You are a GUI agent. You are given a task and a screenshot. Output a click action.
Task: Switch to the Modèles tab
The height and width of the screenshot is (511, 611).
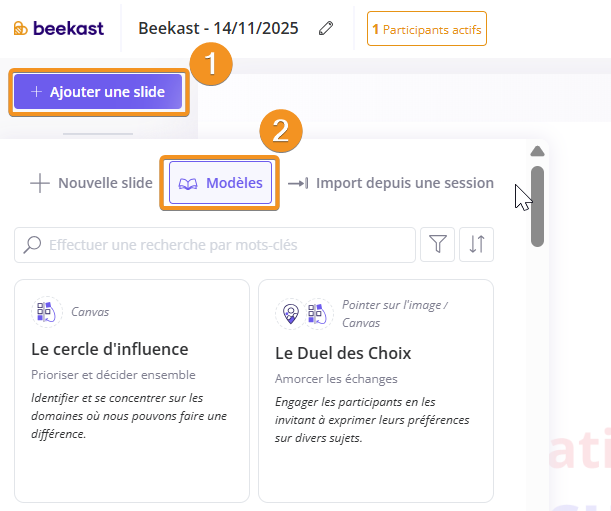point(220,183)
